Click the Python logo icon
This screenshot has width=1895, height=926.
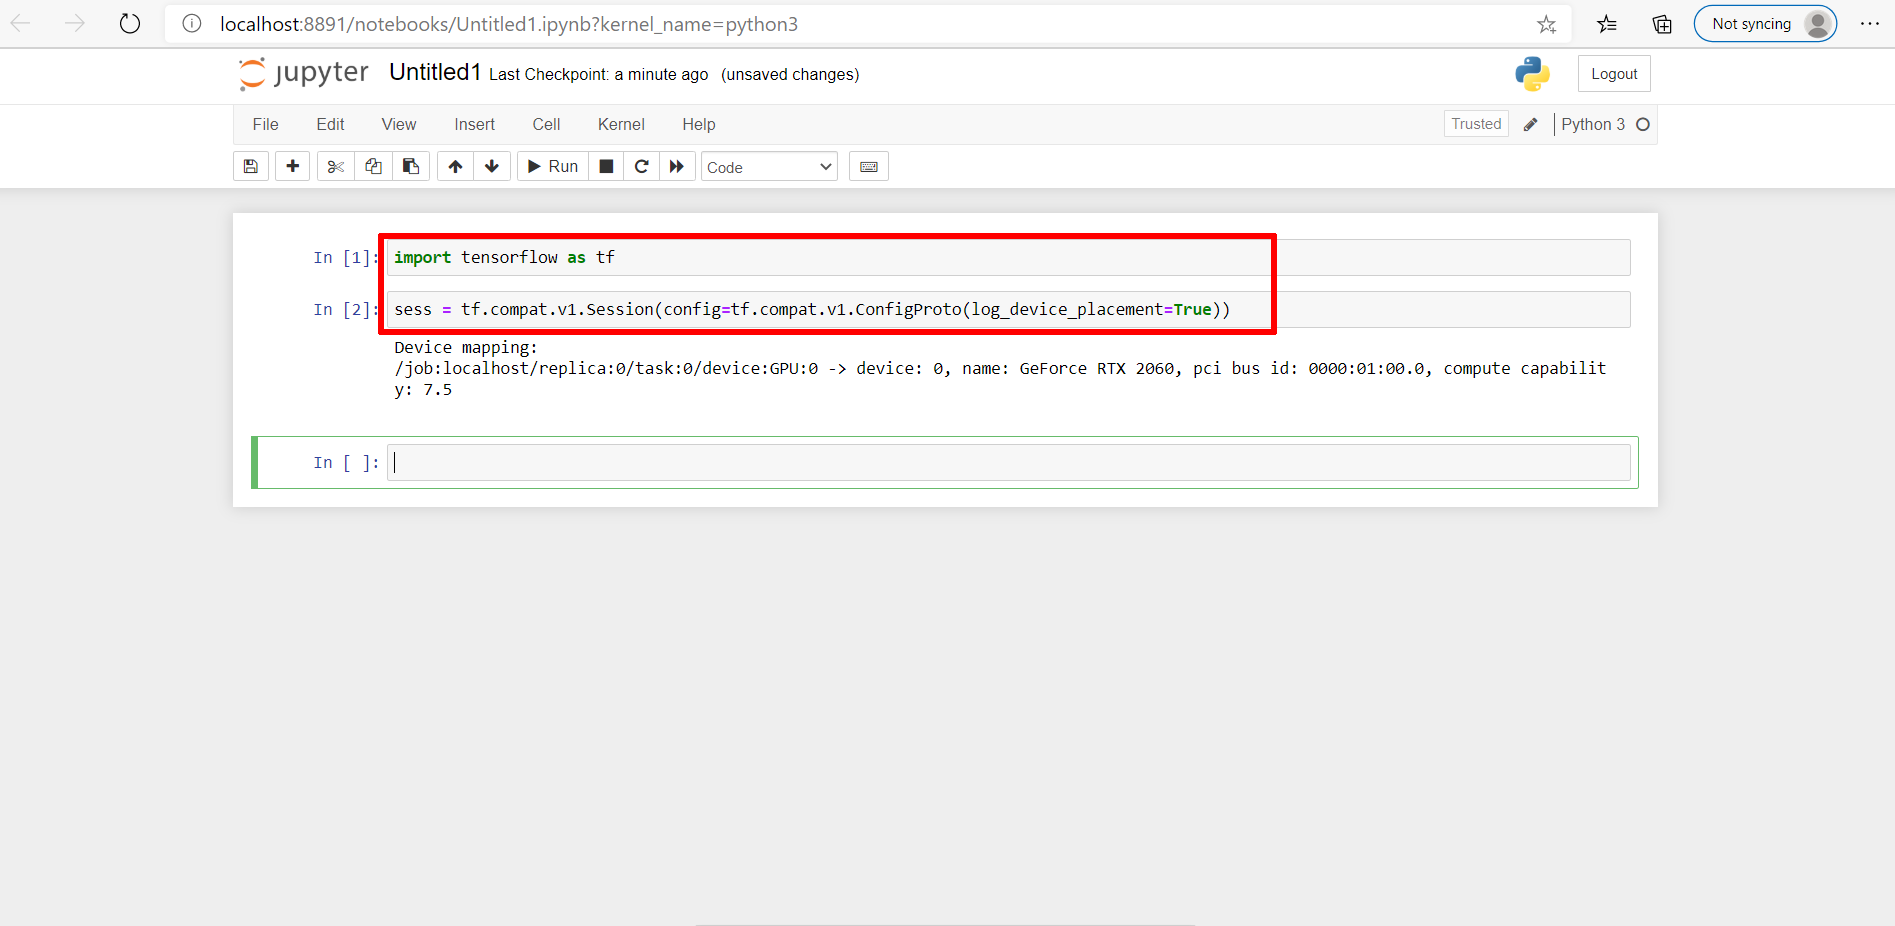click(x=1532, y=74)
